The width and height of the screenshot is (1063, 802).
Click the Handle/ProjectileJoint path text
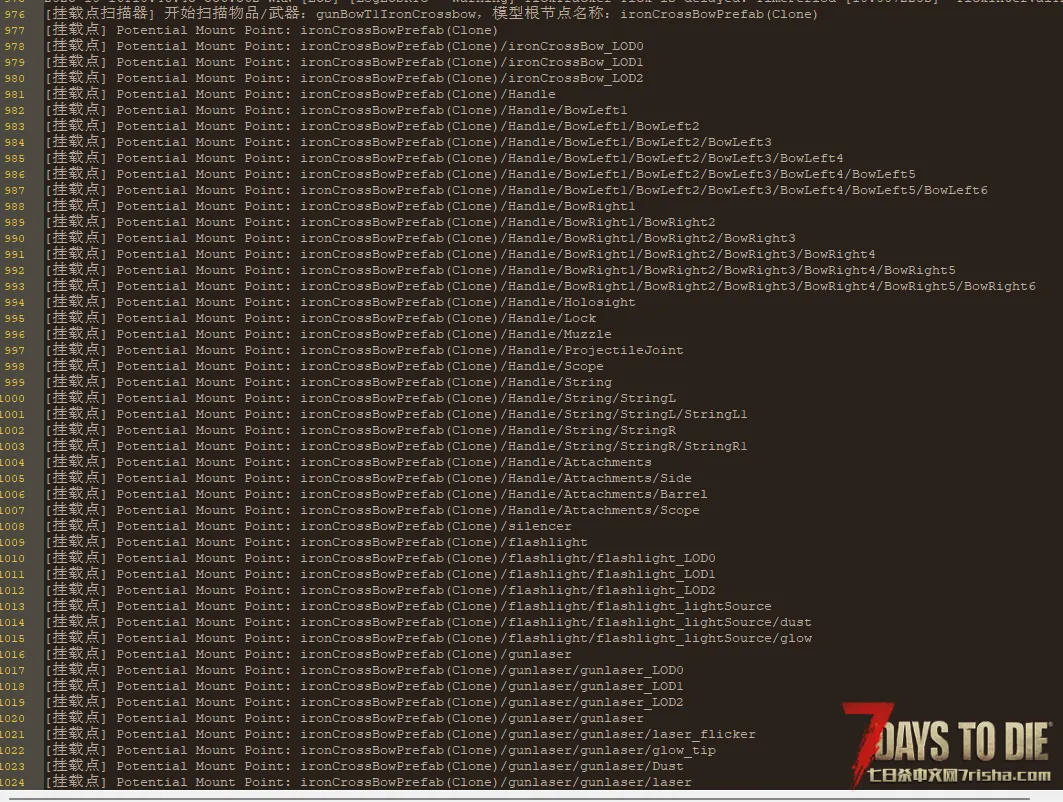[x=595, y=350]
